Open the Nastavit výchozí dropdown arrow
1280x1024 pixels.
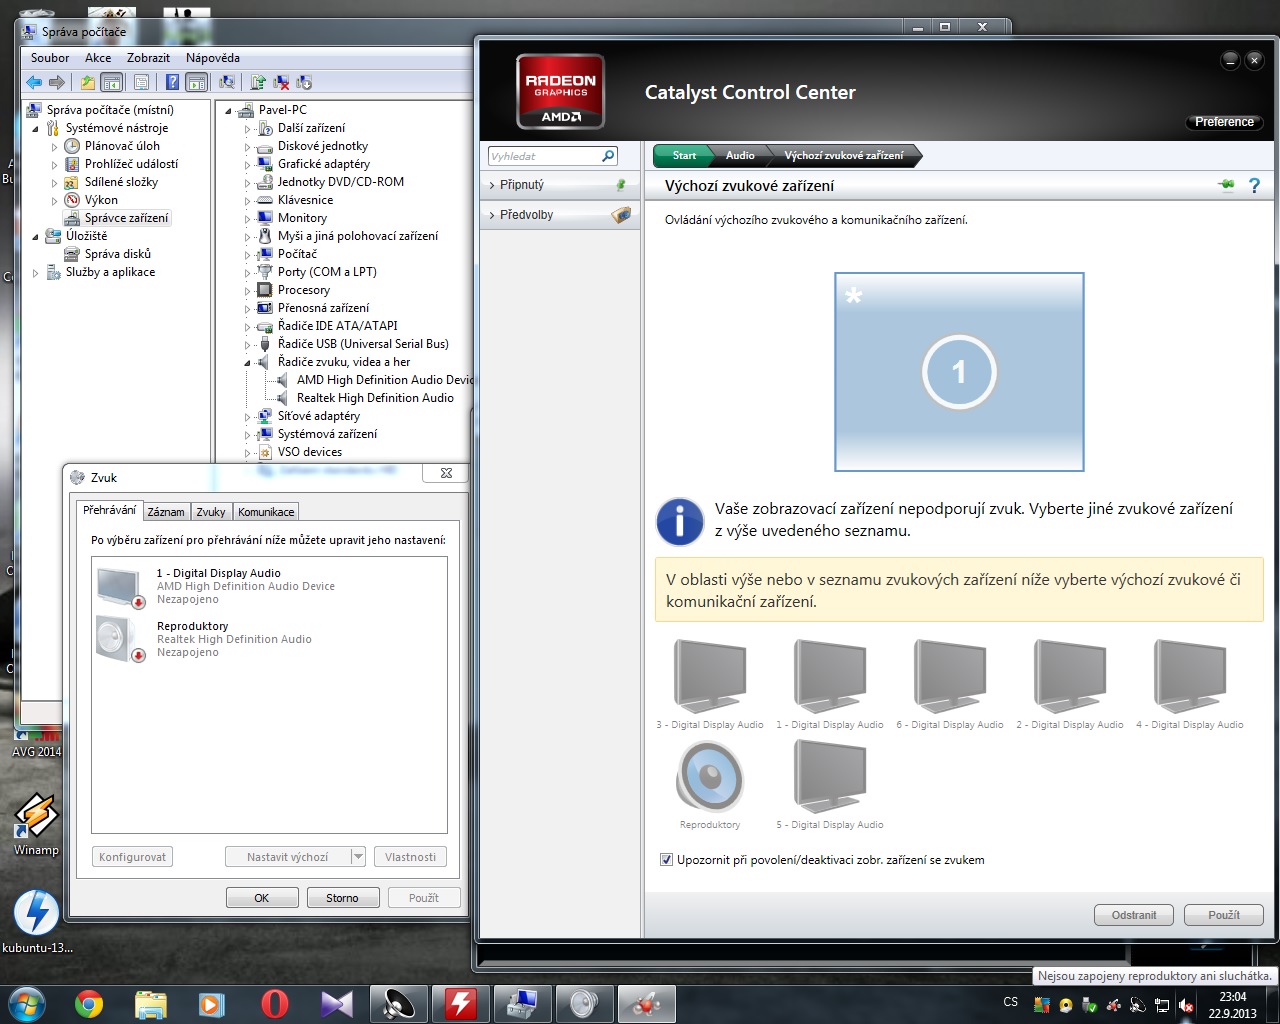point(357,857)
